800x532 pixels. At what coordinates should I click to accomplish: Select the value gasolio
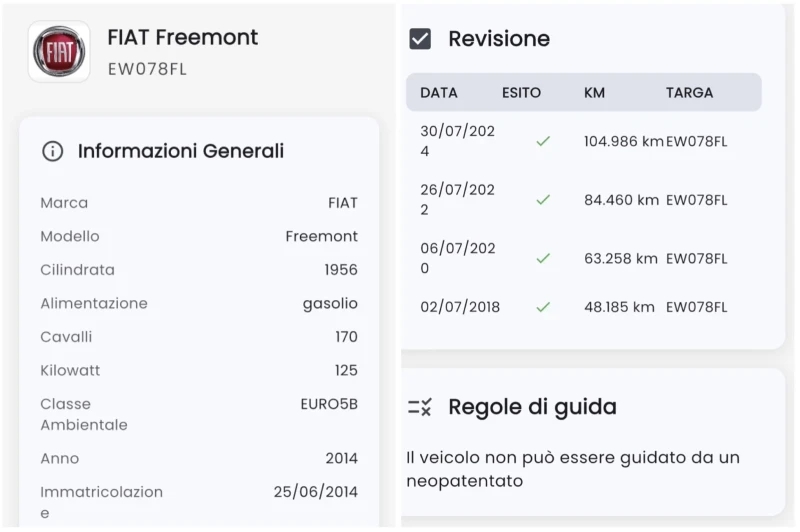(x=330, y=304)
